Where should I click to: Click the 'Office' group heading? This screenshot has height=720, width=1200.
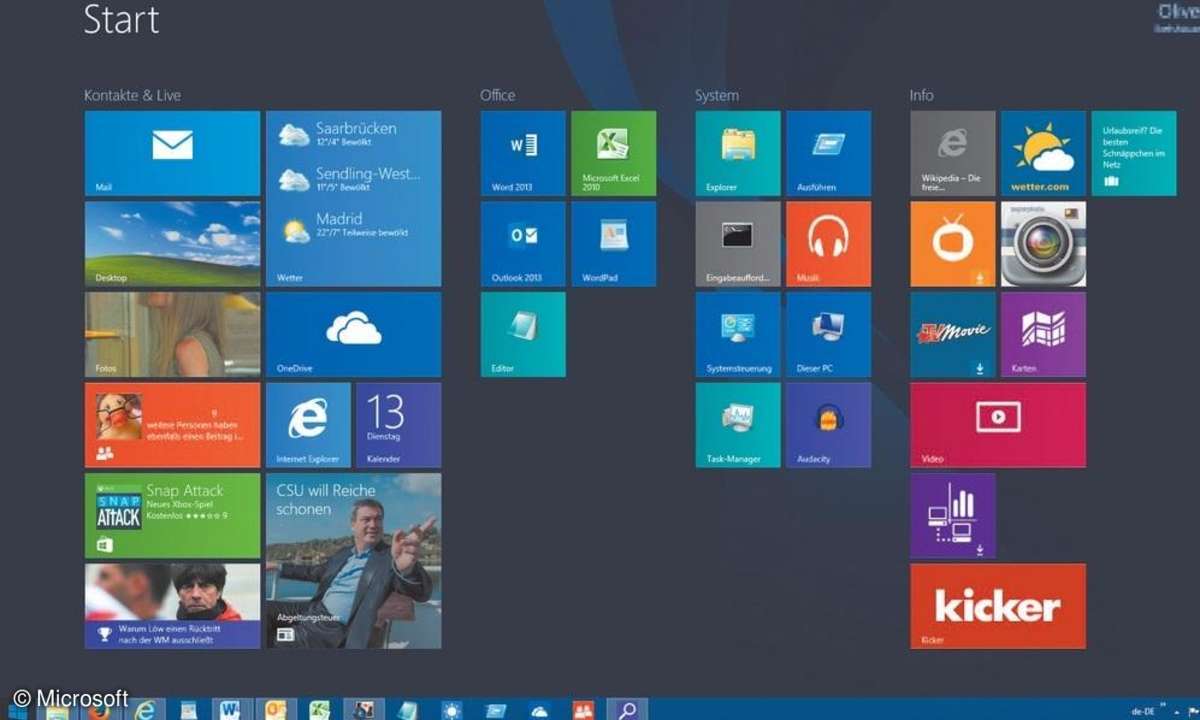pos(497,95)
